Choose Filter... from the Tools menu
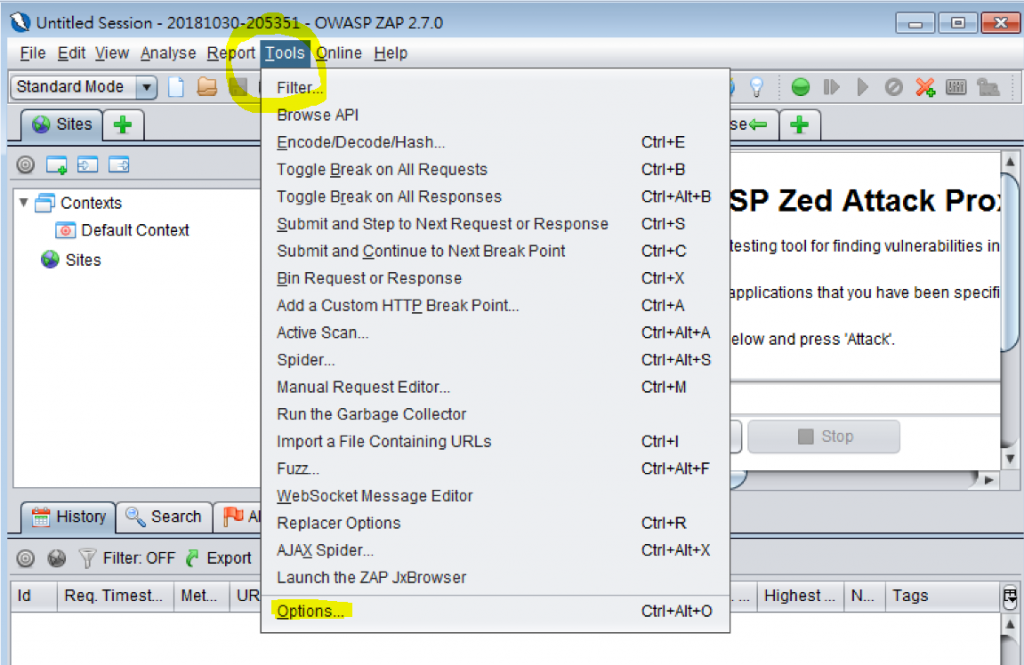Viewport: 1024px width, 665px height. pyautogui.click(x=495, y=88)
